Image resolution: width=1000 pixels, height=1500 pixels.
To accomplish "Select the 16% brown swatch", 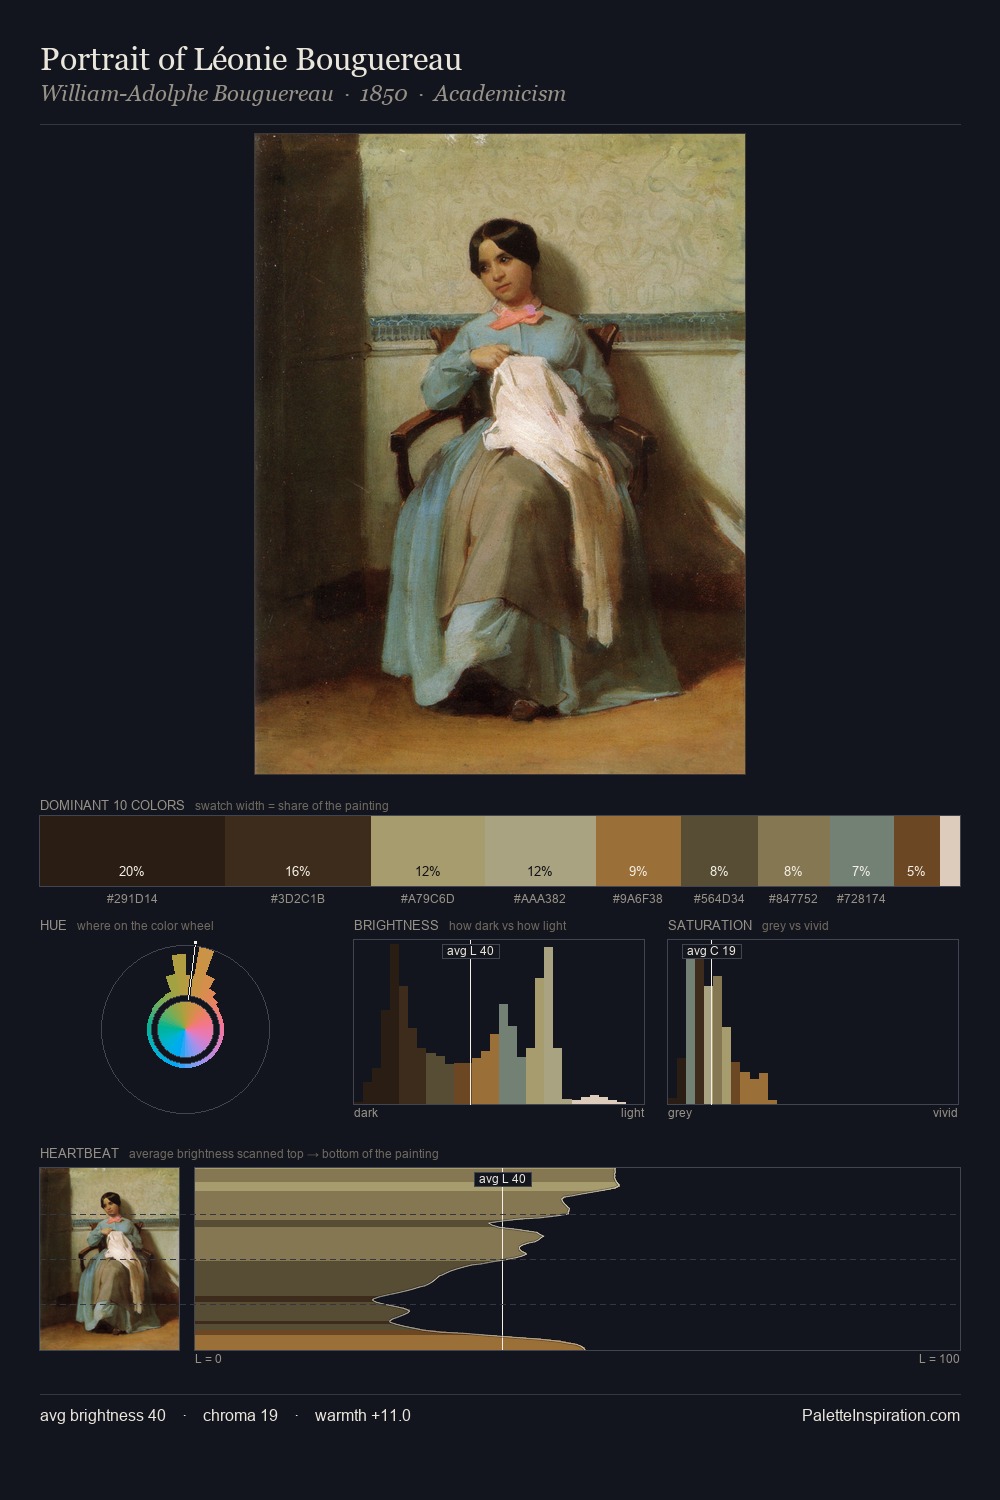I will (298, 851).
